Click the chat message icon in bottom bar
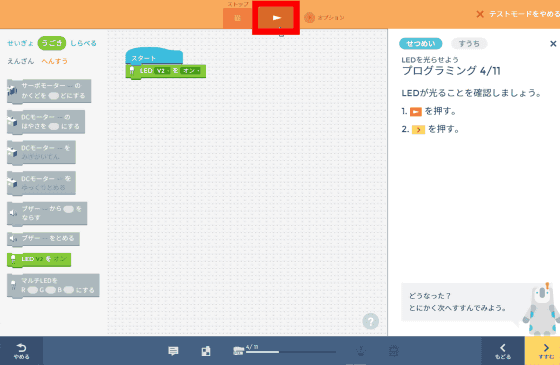560x365 pixels. pyautogui.click(x=173, y=351)
